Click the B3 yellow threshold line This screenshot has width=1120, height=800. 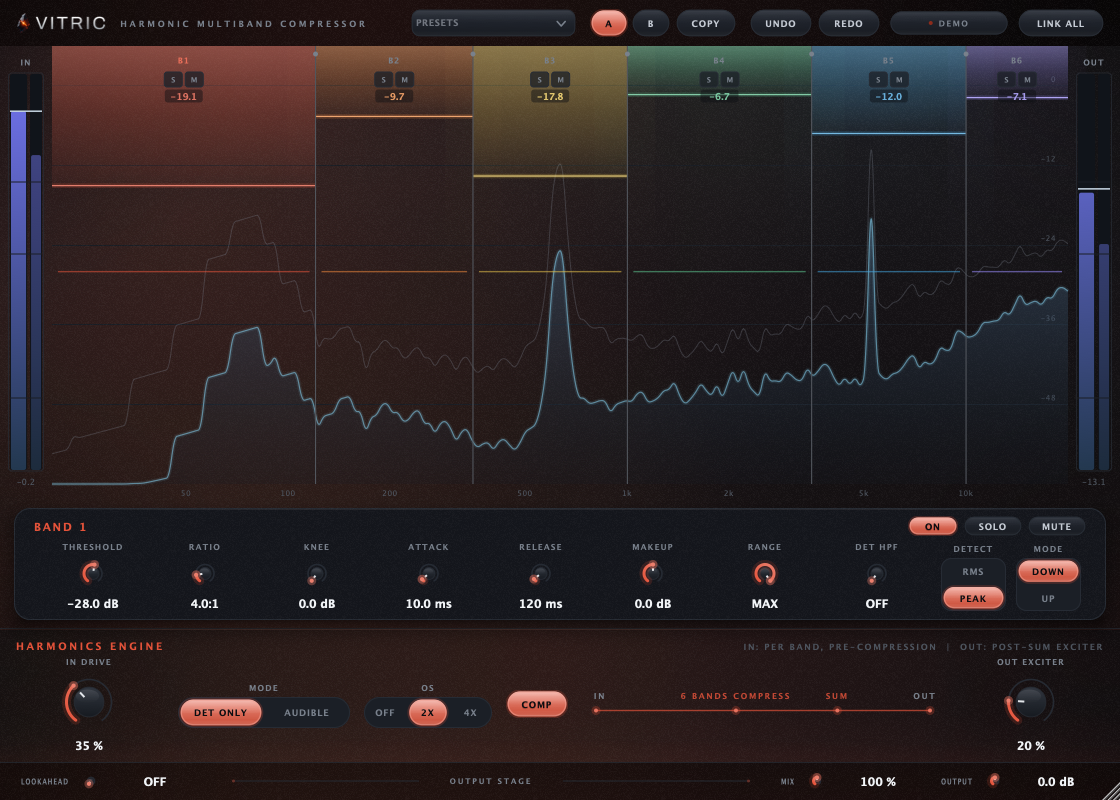click(550, 176)
